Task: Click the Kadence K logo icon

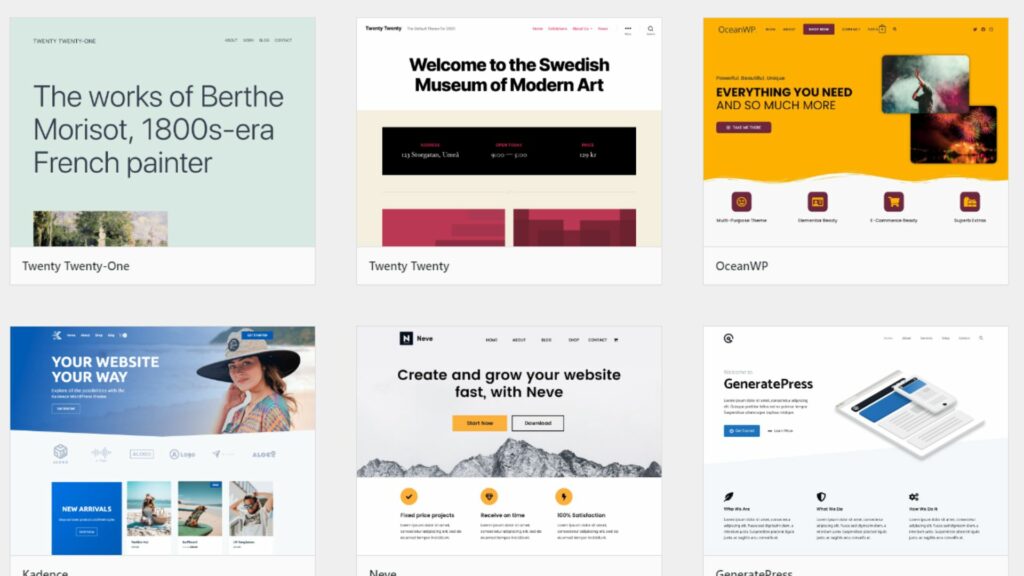Action: [57, 335]
